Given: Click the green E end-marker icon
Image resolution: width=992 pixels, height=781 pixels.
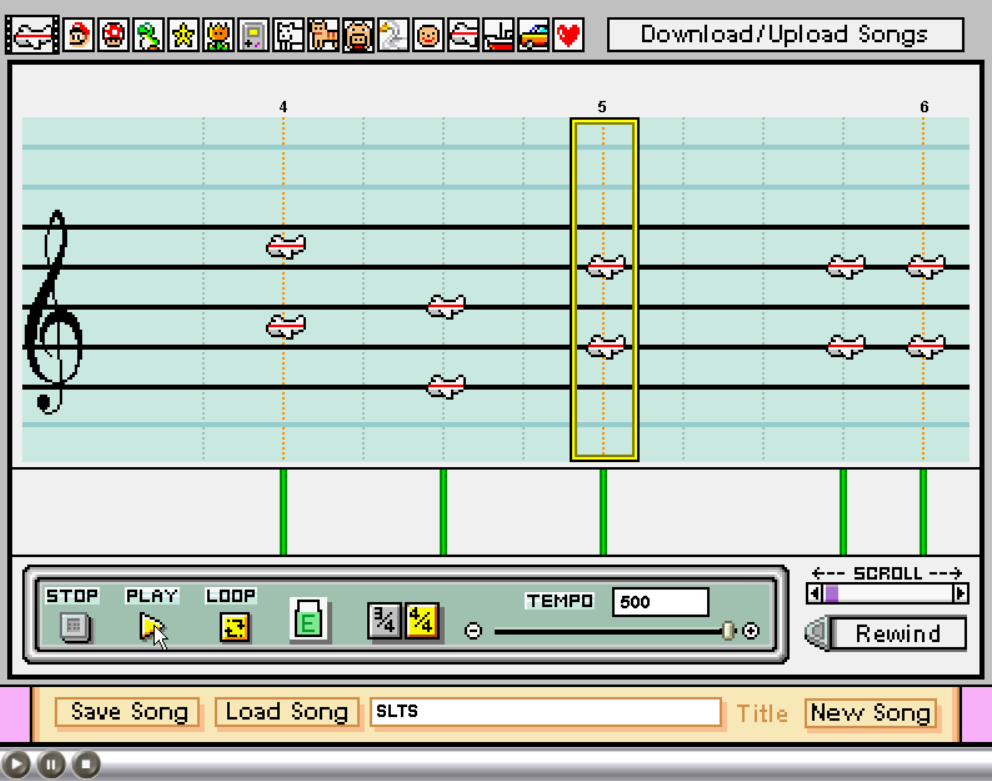Looking at the screenshot, I should (x=308, y=620).
